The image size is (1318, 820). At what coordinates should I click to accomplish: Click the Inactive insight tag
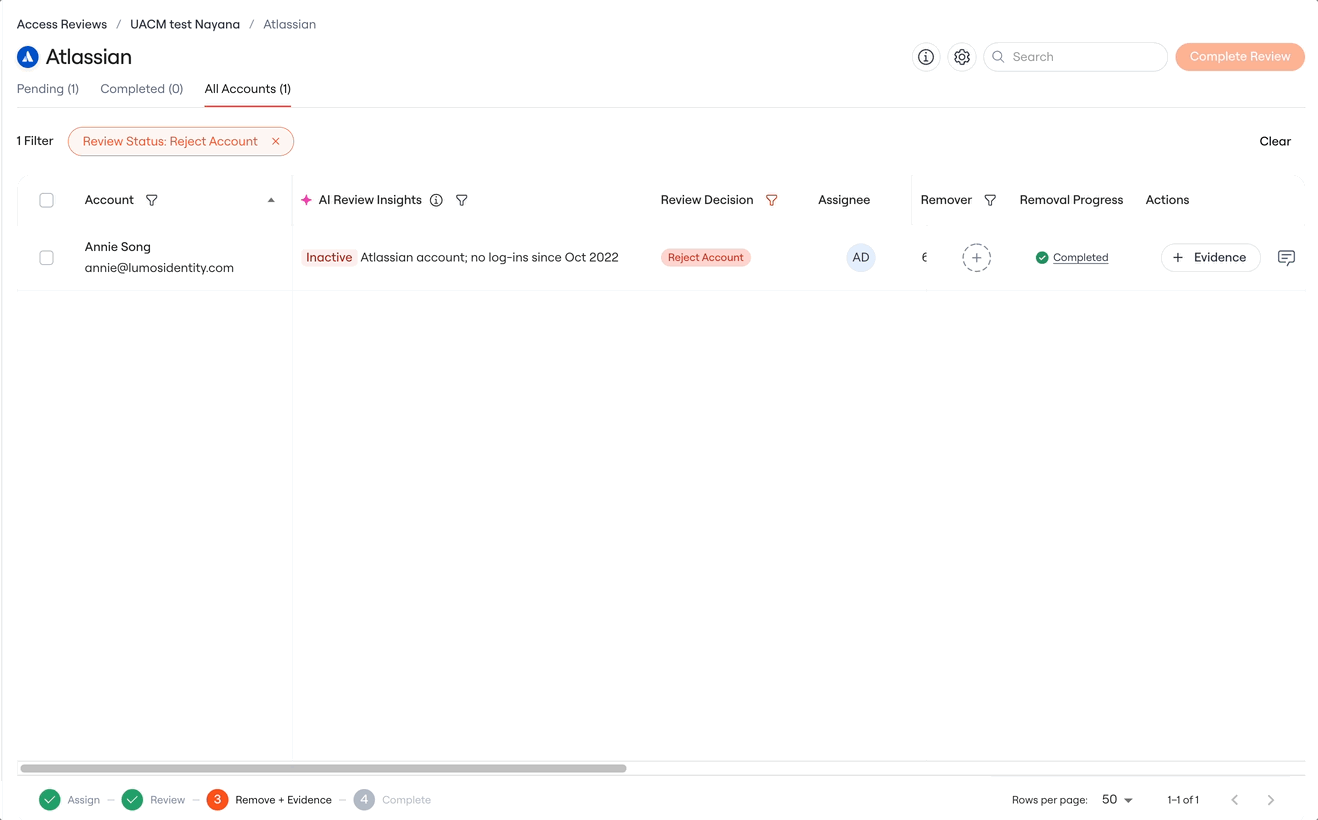[x=329, y=258]
